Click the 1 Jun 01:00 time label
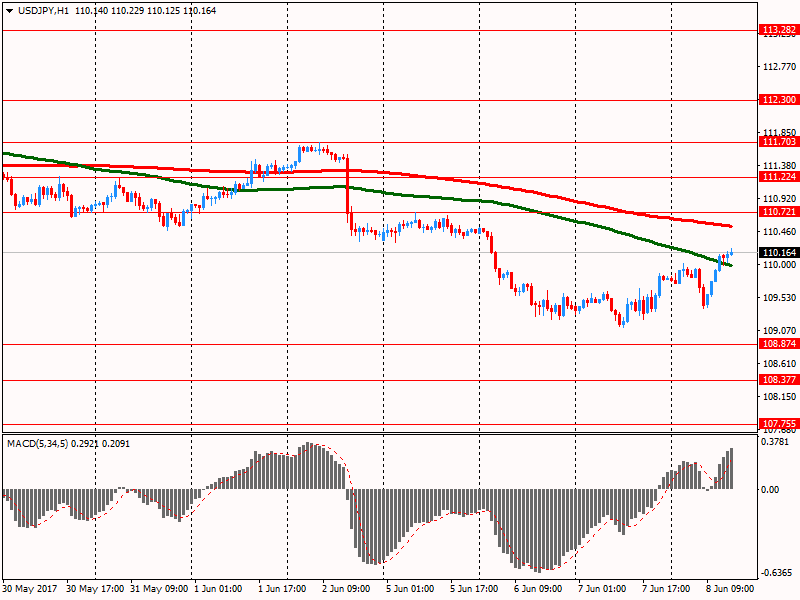The image size is (800, 600). tap(218, 589)
